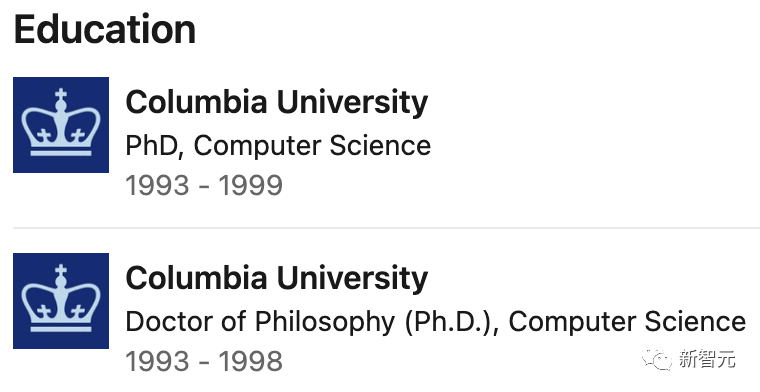The image size is (760, 392).
Task: Click the second Columbia University crown logo
Action: coord(61,301)
